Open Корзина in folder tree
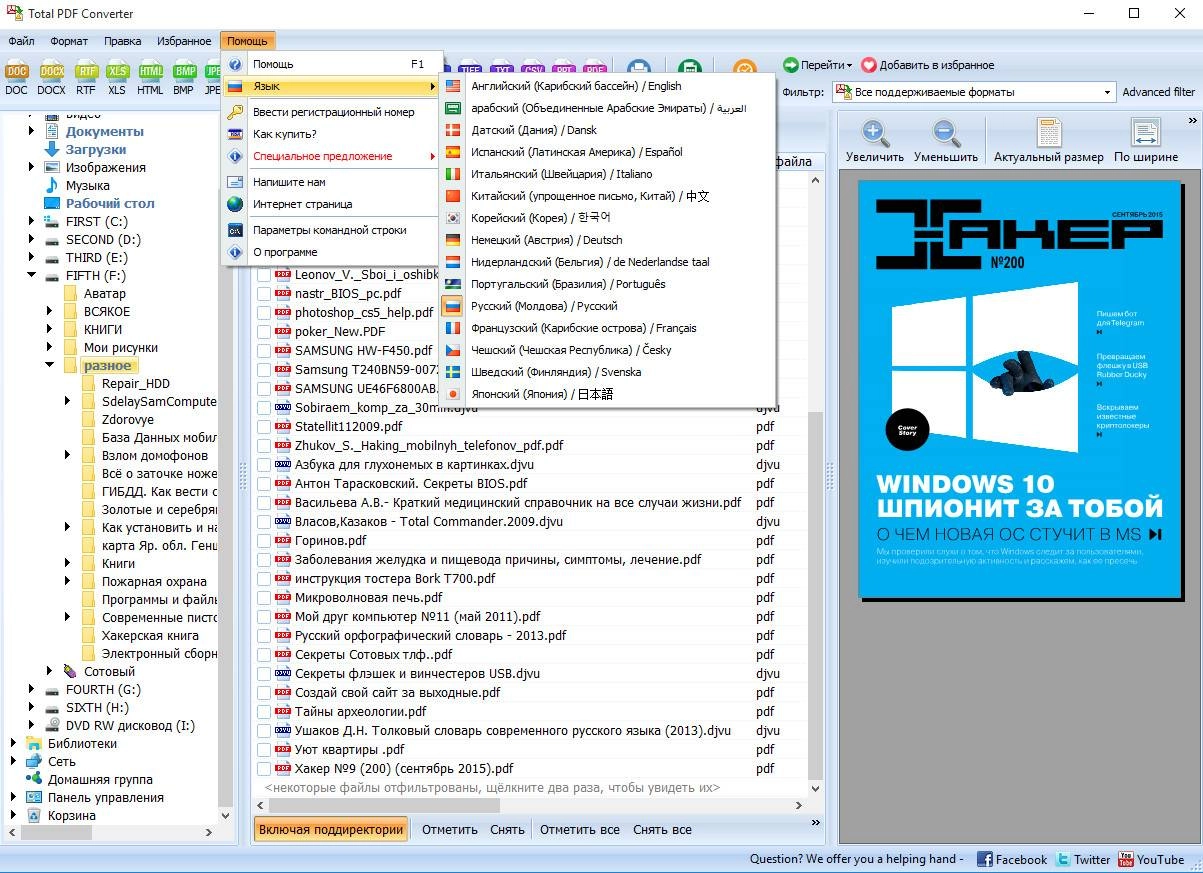 coord(72,815)
